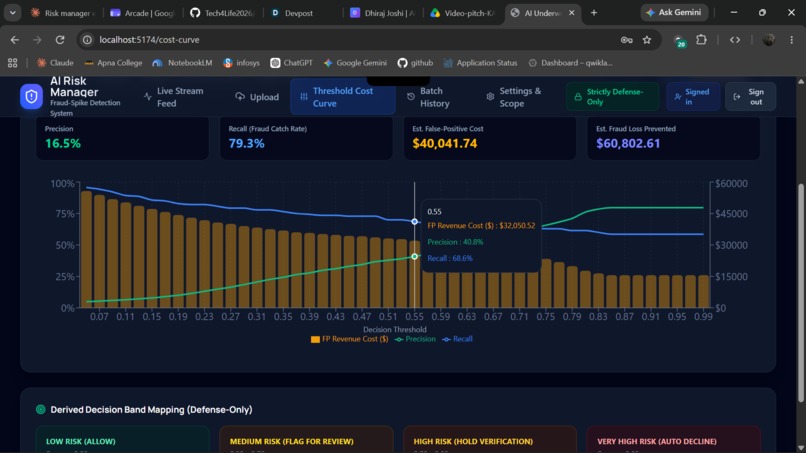
Task: Switch to the Arcade Google browser tab
Action: click(143, 13)
